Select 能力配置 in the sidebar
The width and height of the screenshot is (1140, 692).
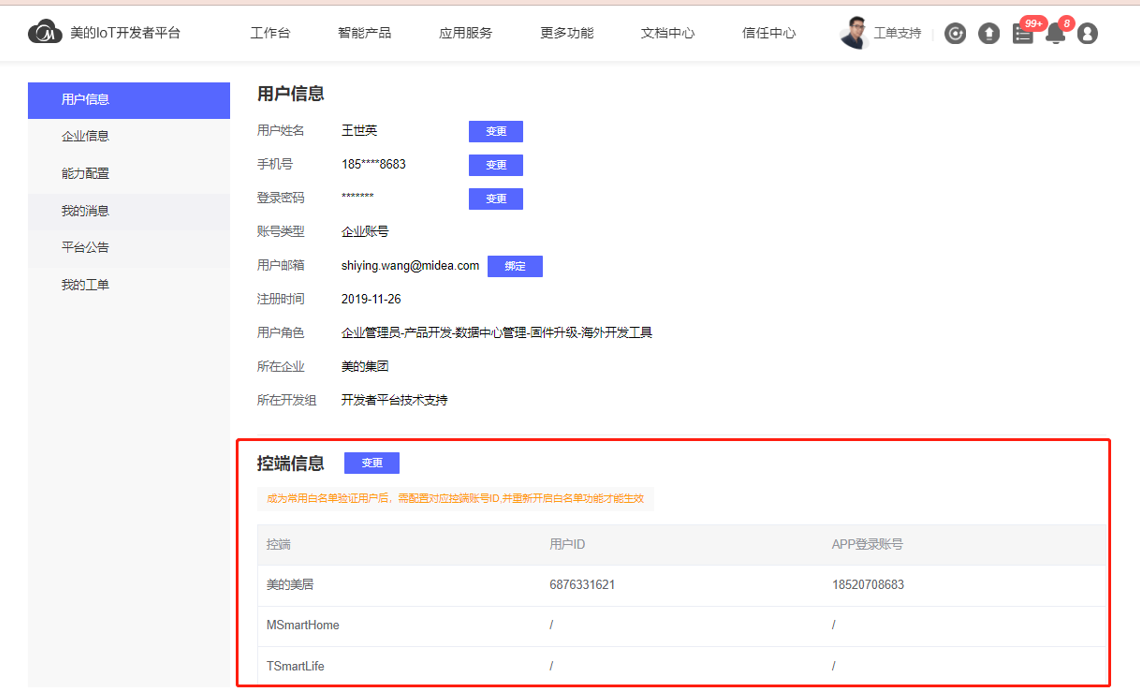click(85, 173)
